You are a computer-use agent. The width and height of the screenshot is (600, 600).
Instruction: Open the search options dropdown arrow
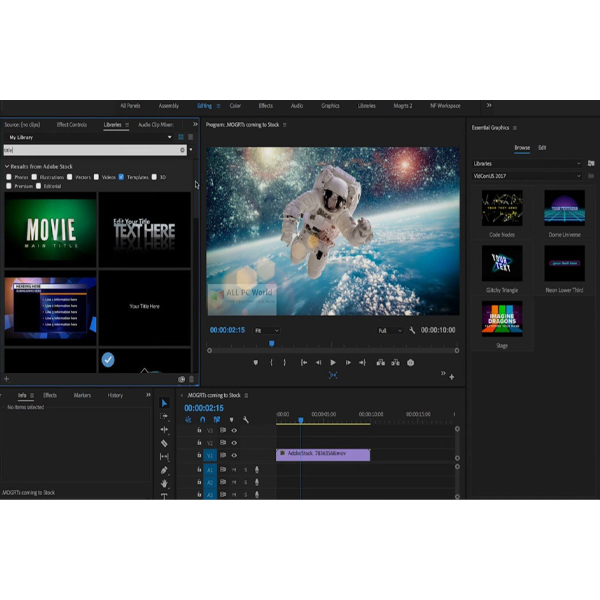(191, 150)
